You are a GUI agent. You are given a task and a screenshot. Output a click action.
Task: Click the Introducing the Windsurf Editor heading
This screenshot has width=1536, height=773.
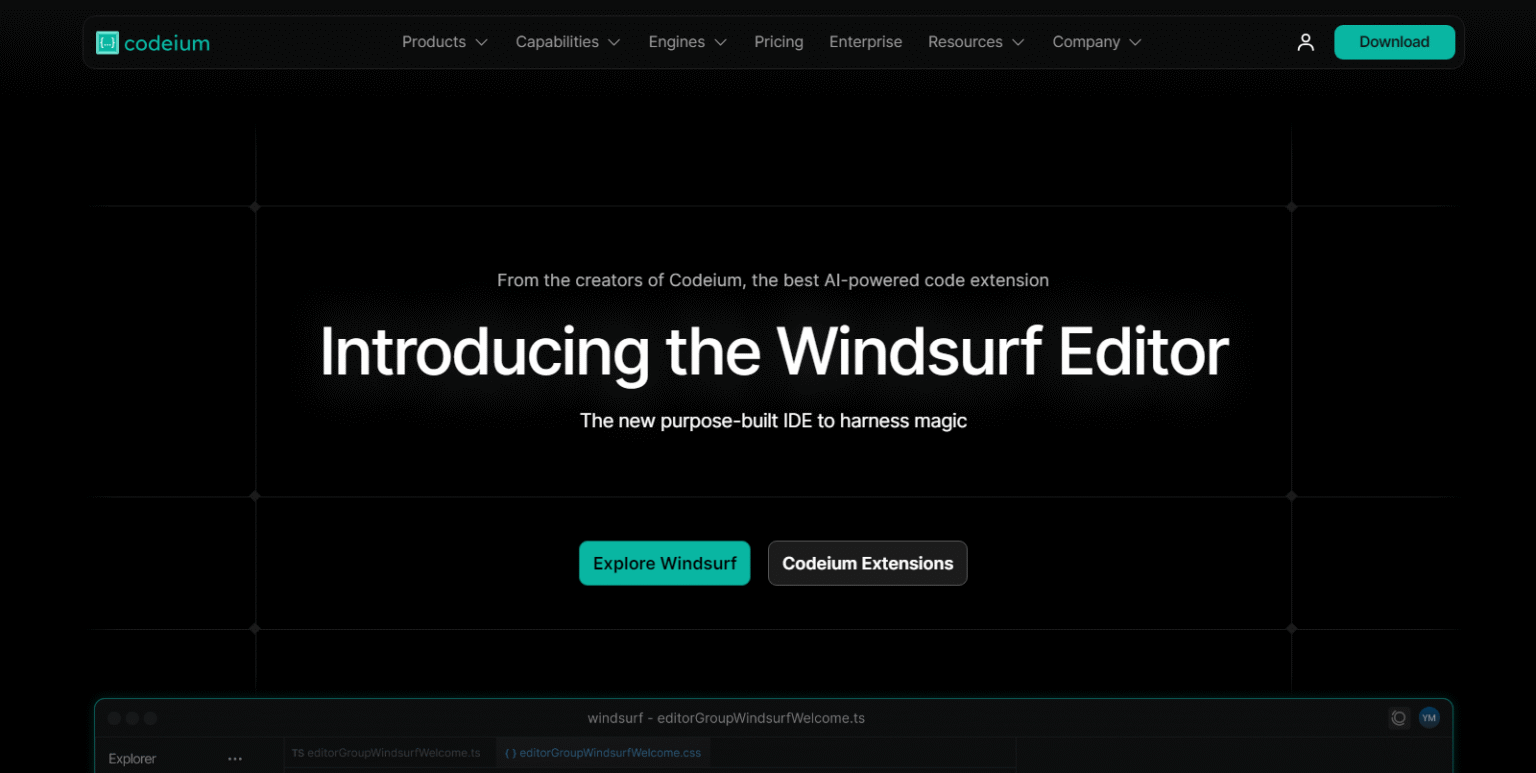(x=773, y=352)
